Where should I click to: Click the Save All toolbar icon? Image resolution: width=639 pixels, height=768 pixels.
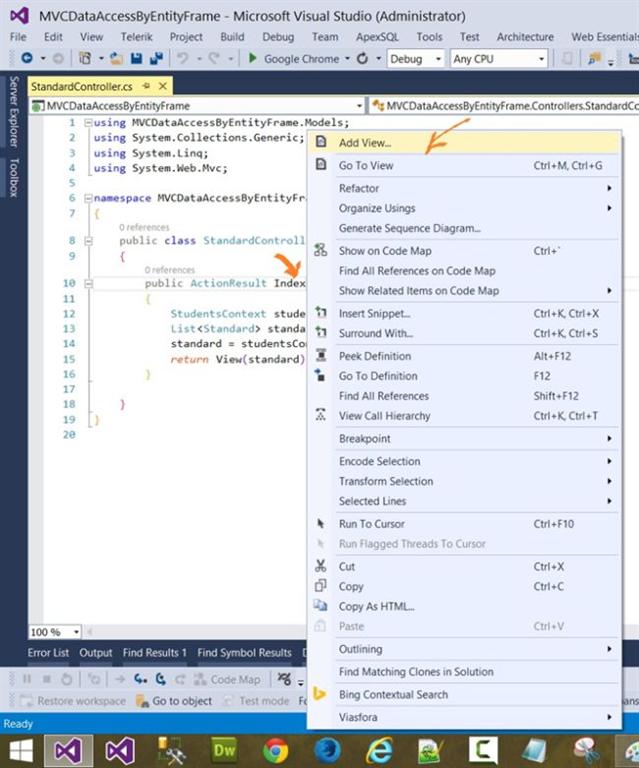[157, 58]
